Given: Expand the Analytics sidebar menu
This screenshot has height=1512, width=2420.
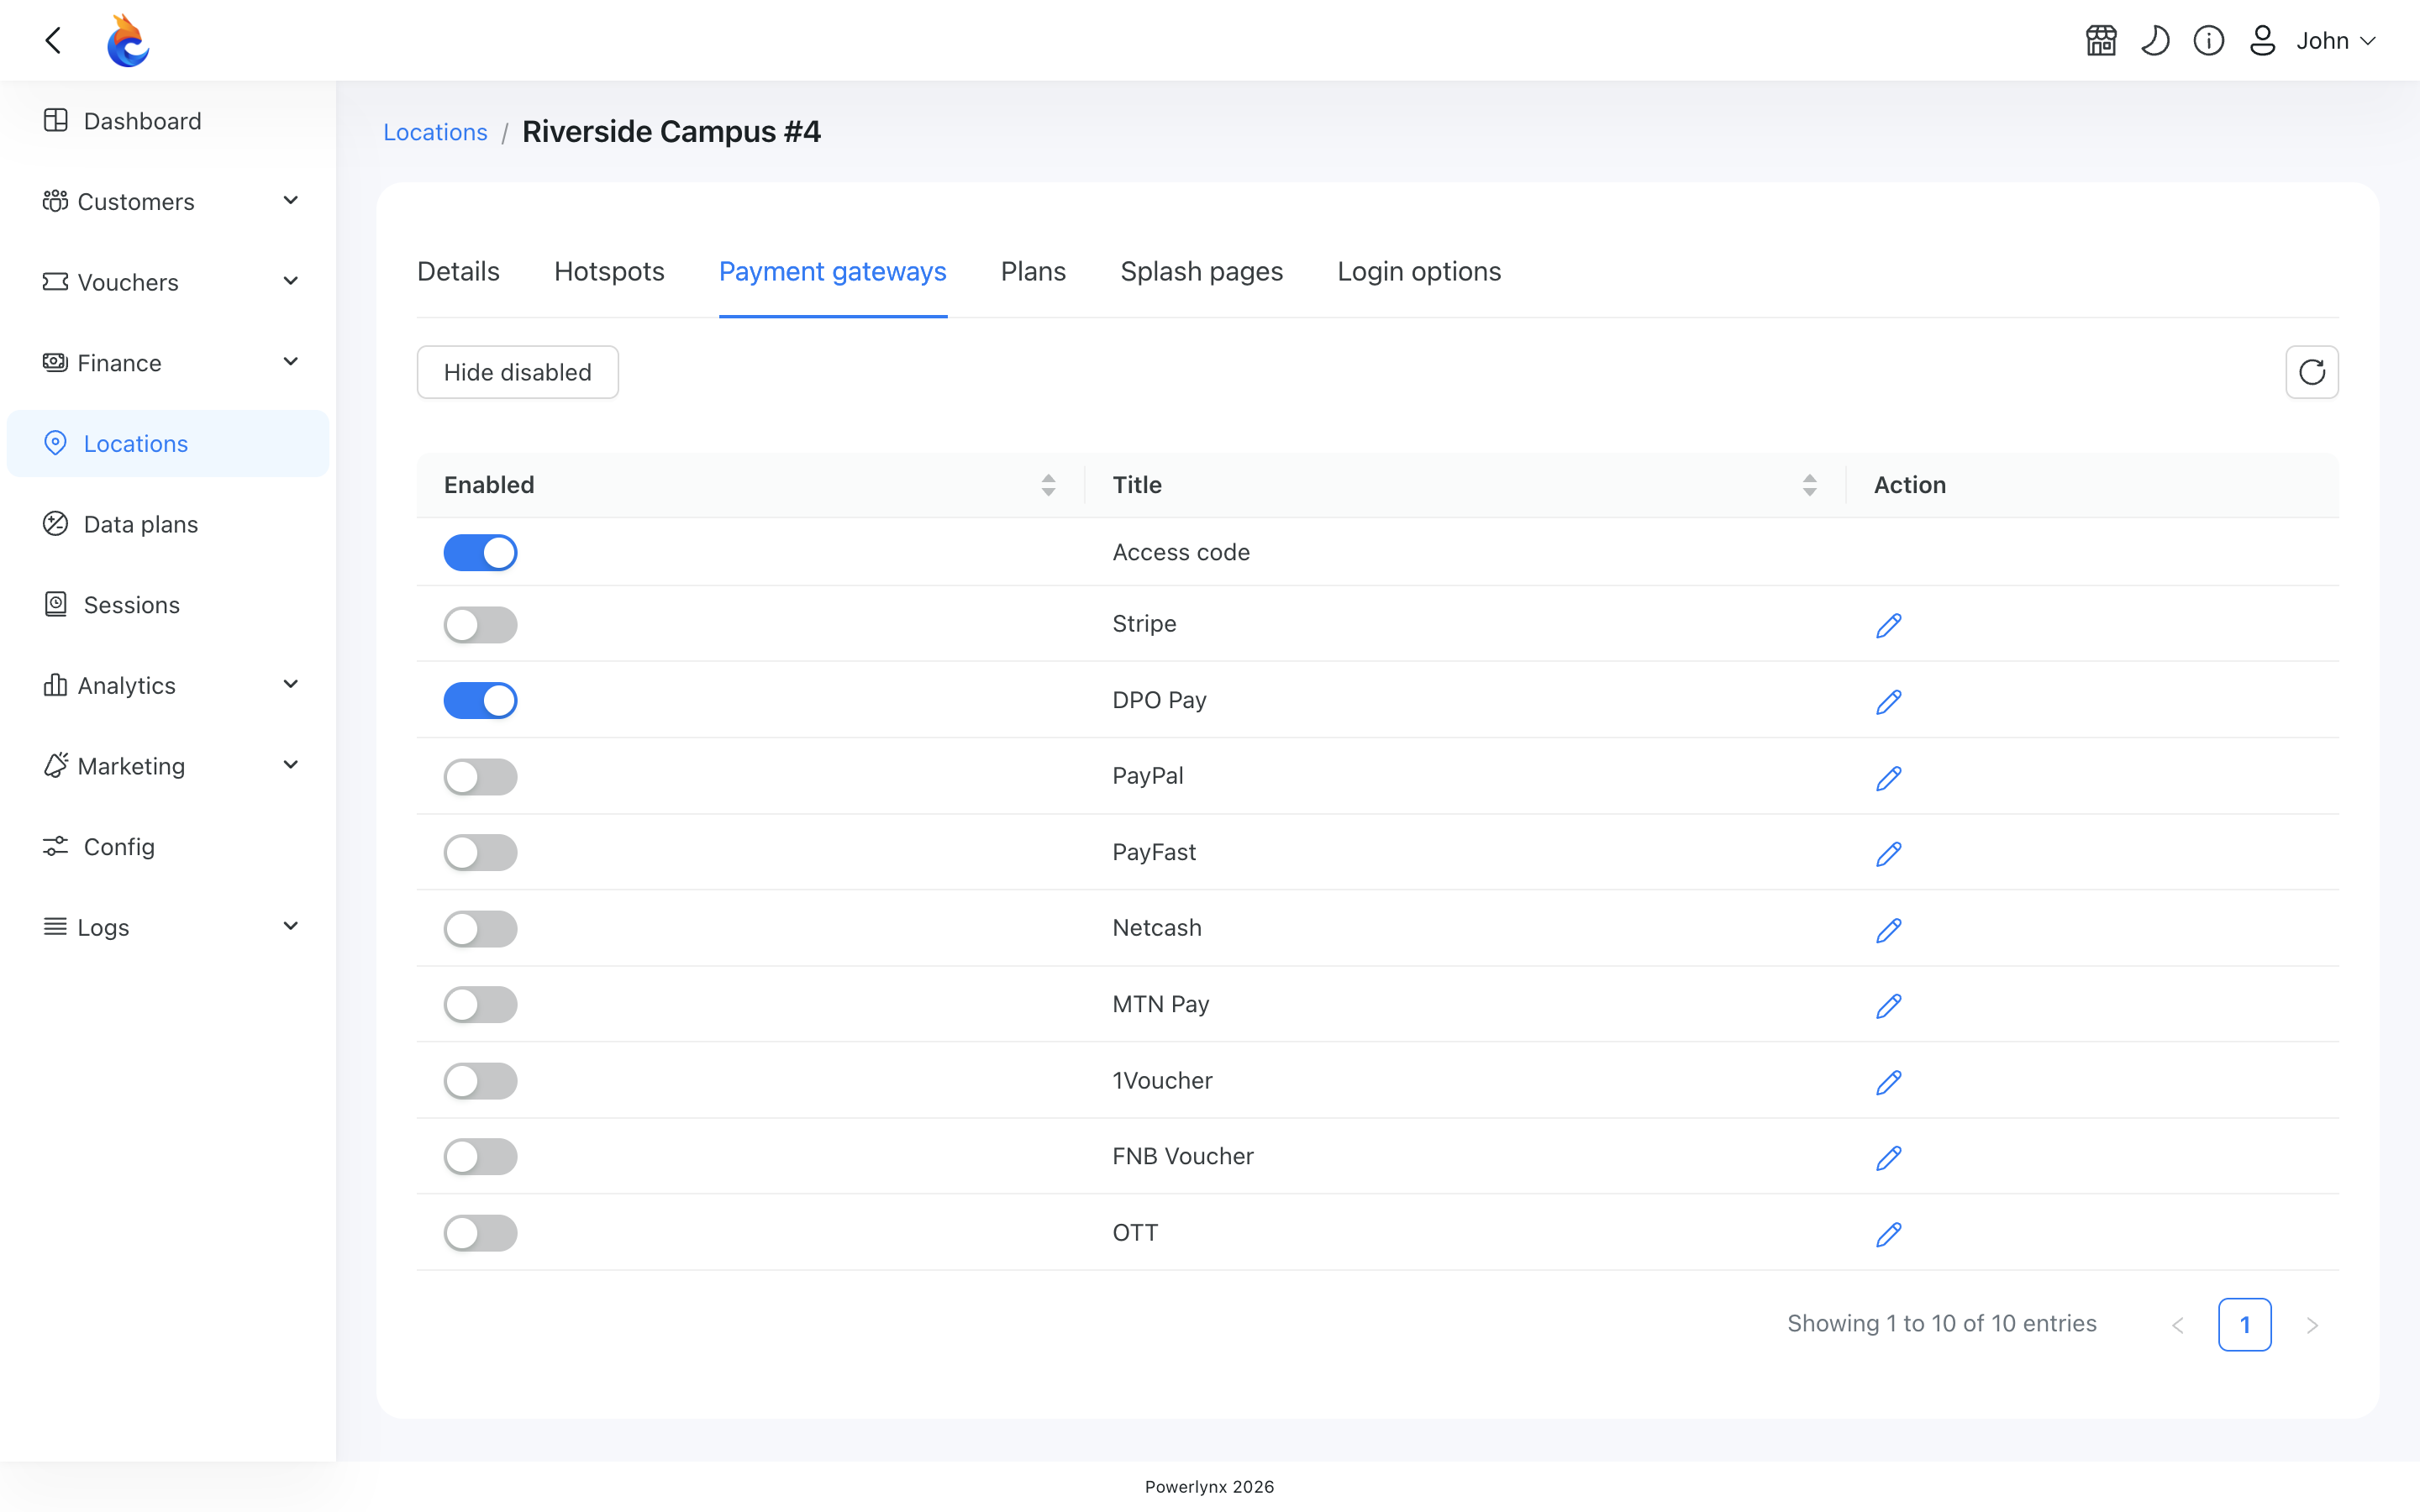Looking at the screenshot, I should pos(168,685).
